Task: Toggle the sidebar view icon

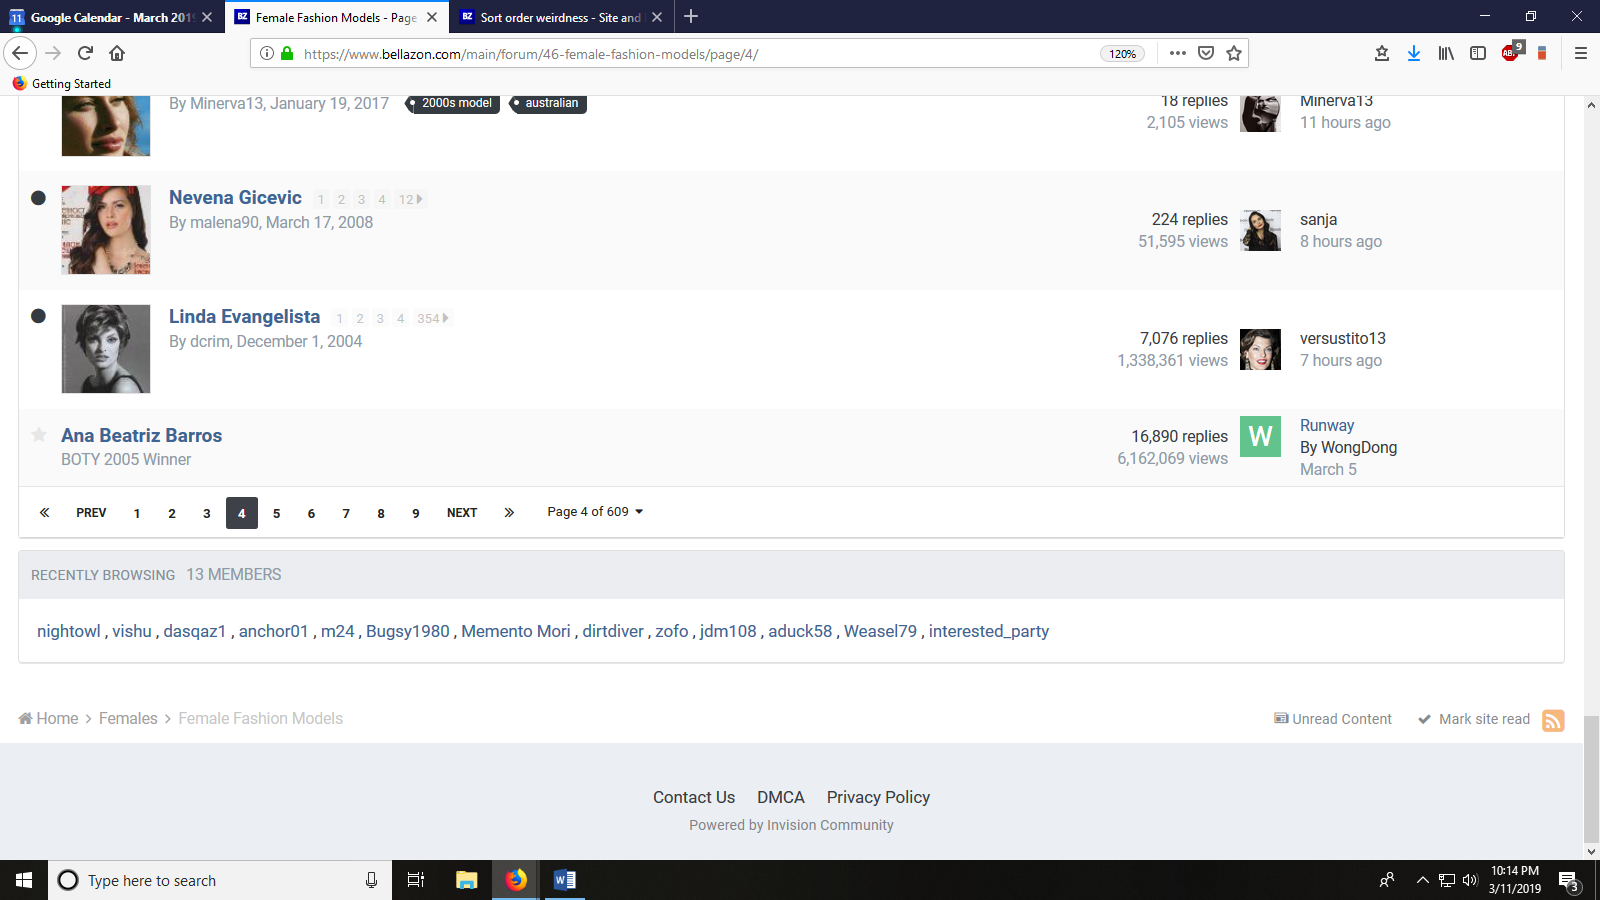Action: (x=1478, y=54)
